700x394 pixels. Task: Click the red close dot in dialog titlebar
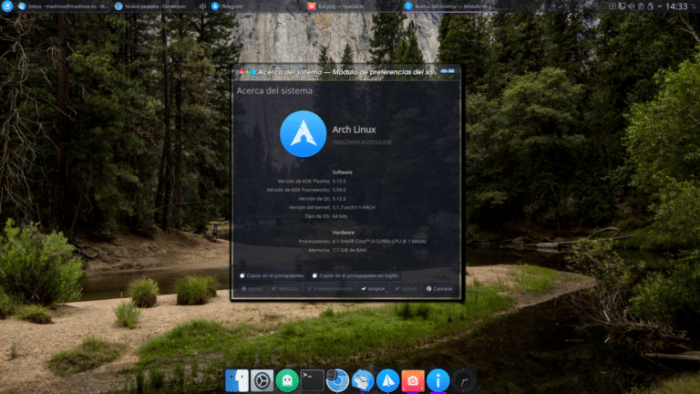[241, 71]
